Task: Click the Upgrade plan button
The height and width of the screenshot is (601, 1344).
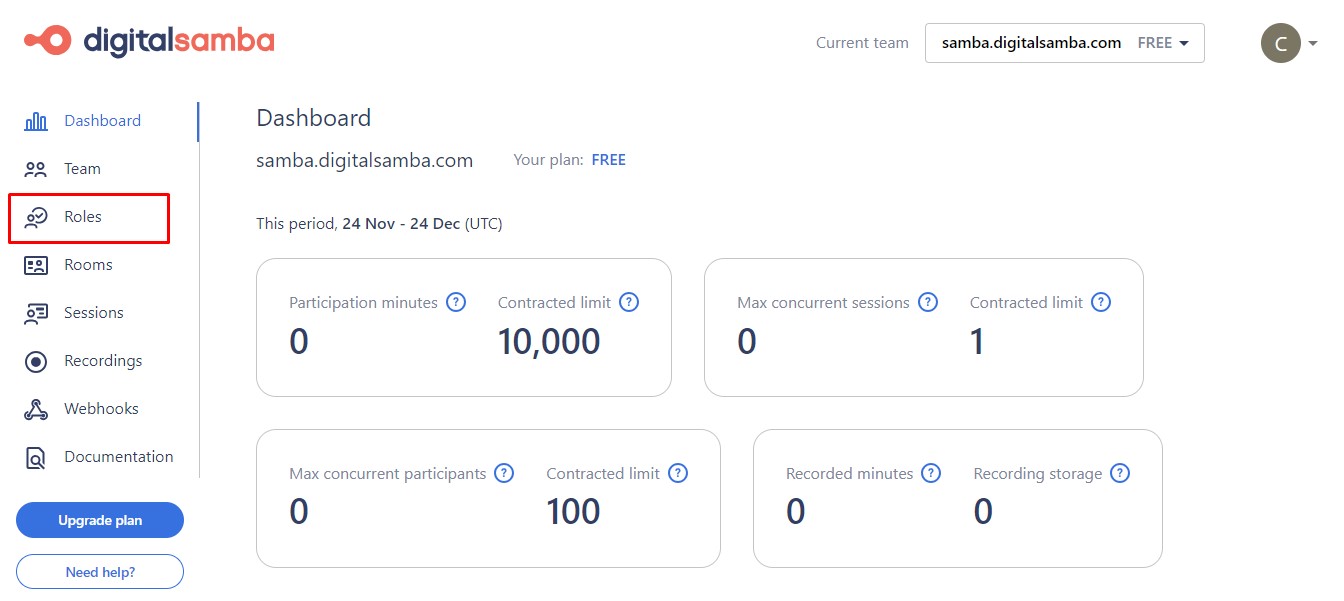Action: click(x=100, y=520)
